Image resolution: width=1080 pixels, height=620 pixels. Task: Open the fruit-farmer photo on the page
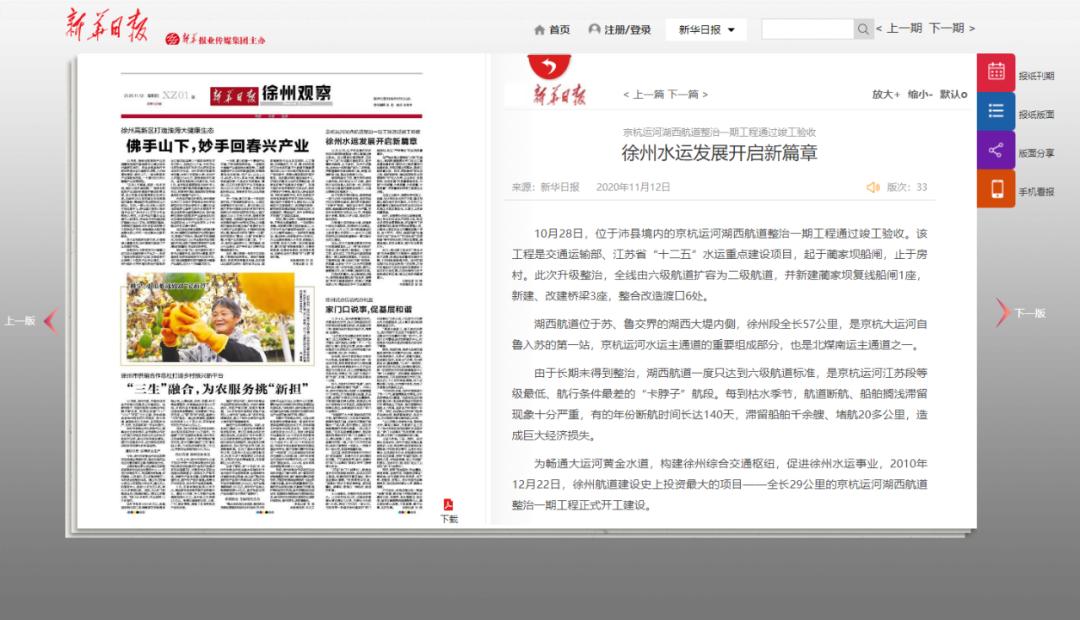218,318
